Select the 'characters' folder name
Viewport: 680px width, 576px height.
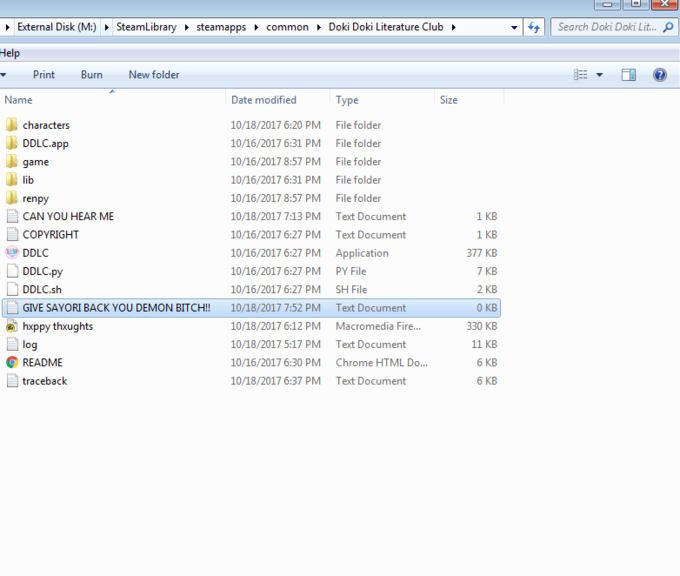46,125
